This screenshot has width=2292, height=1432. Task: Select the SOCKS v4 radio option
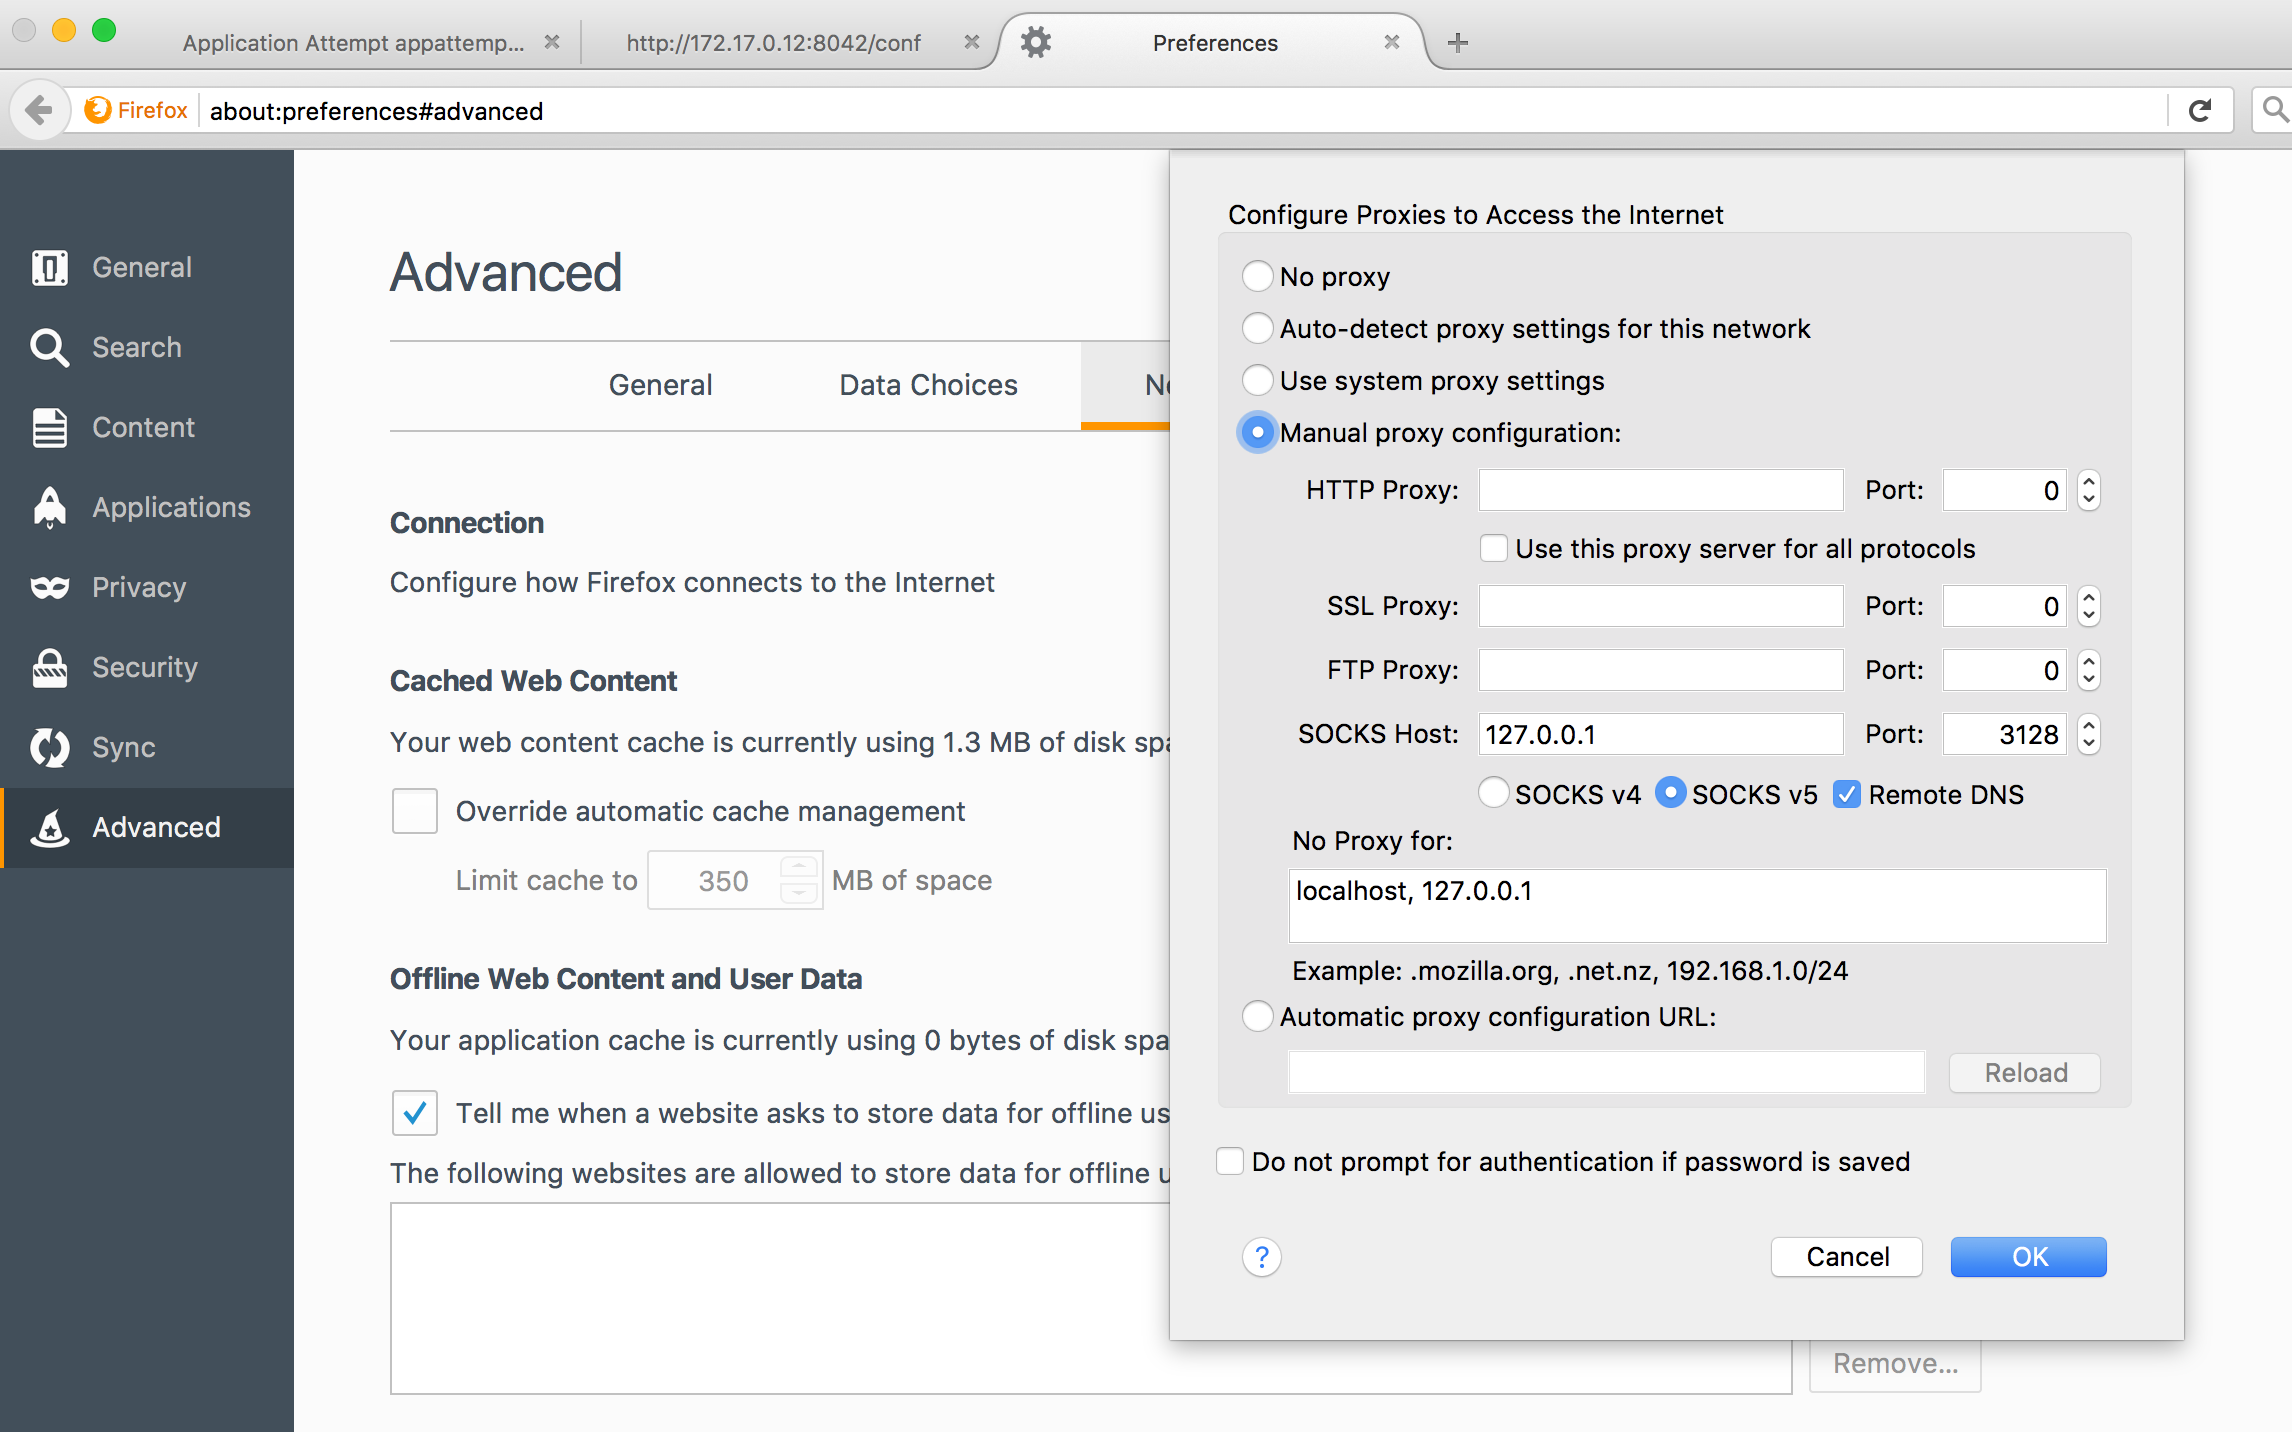[1493, 793]
